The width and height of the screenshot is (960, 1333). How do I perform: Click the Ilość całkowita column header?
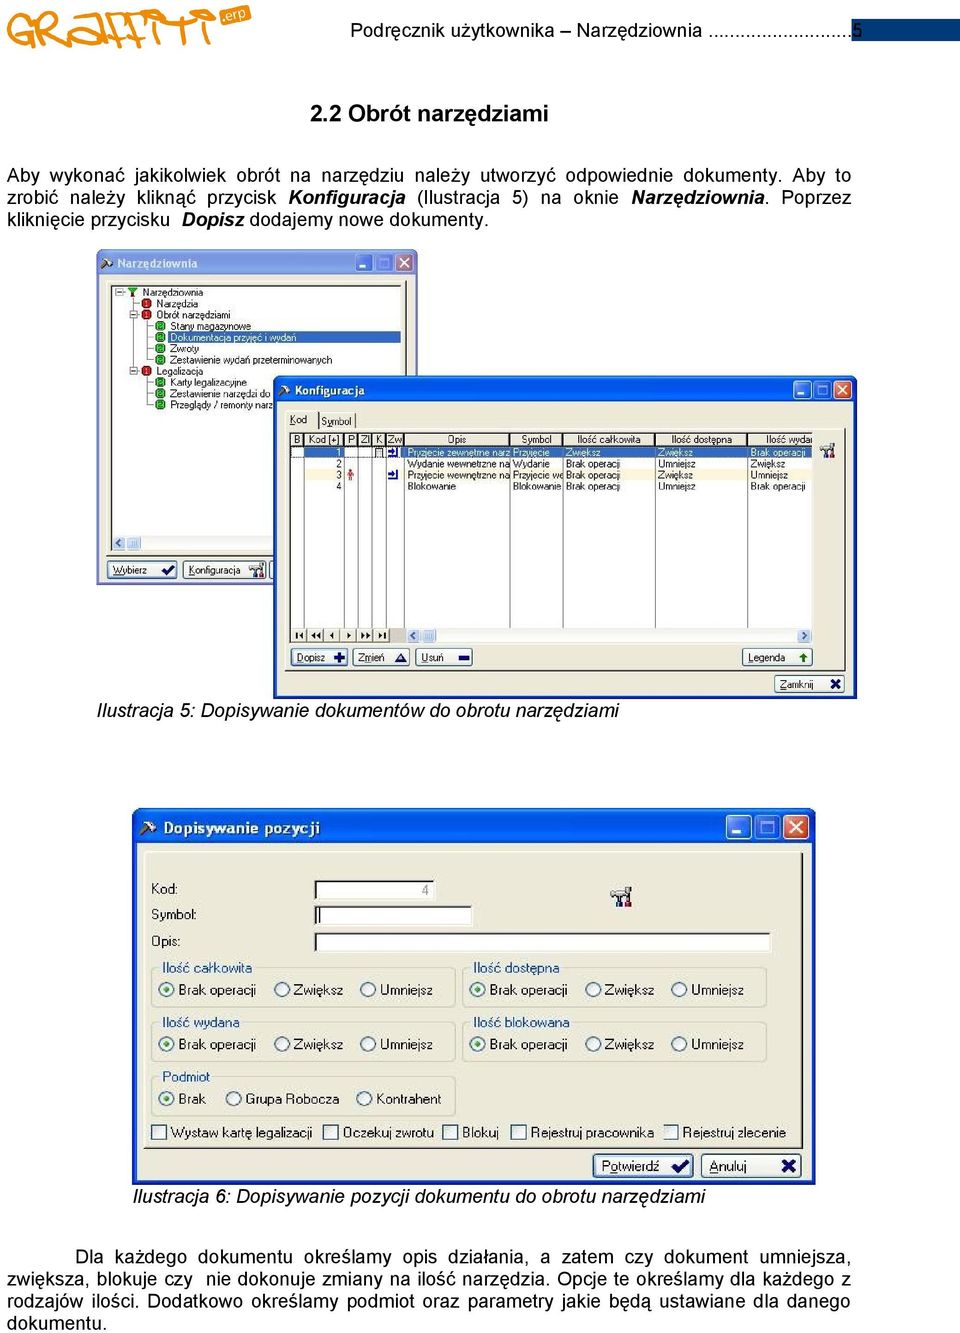tap(609, 439)
